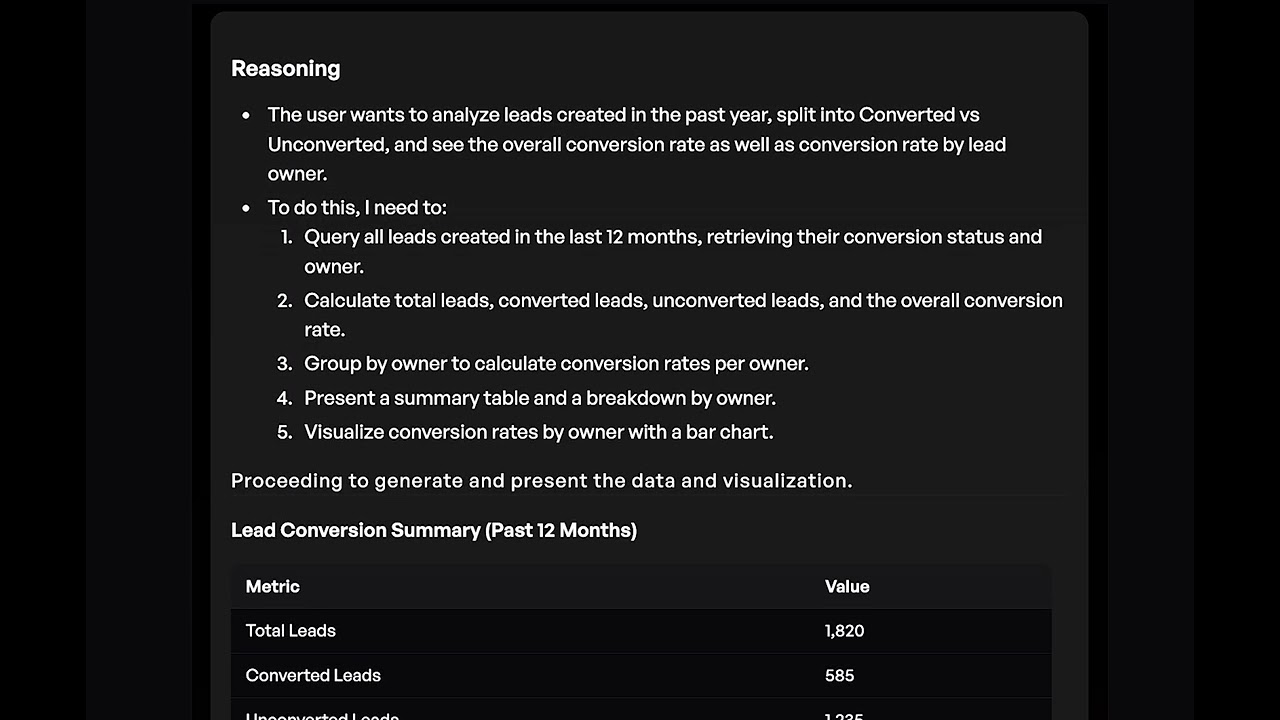
Task: Click step 2 about calculating total leads
Action: tap(683, 315)
